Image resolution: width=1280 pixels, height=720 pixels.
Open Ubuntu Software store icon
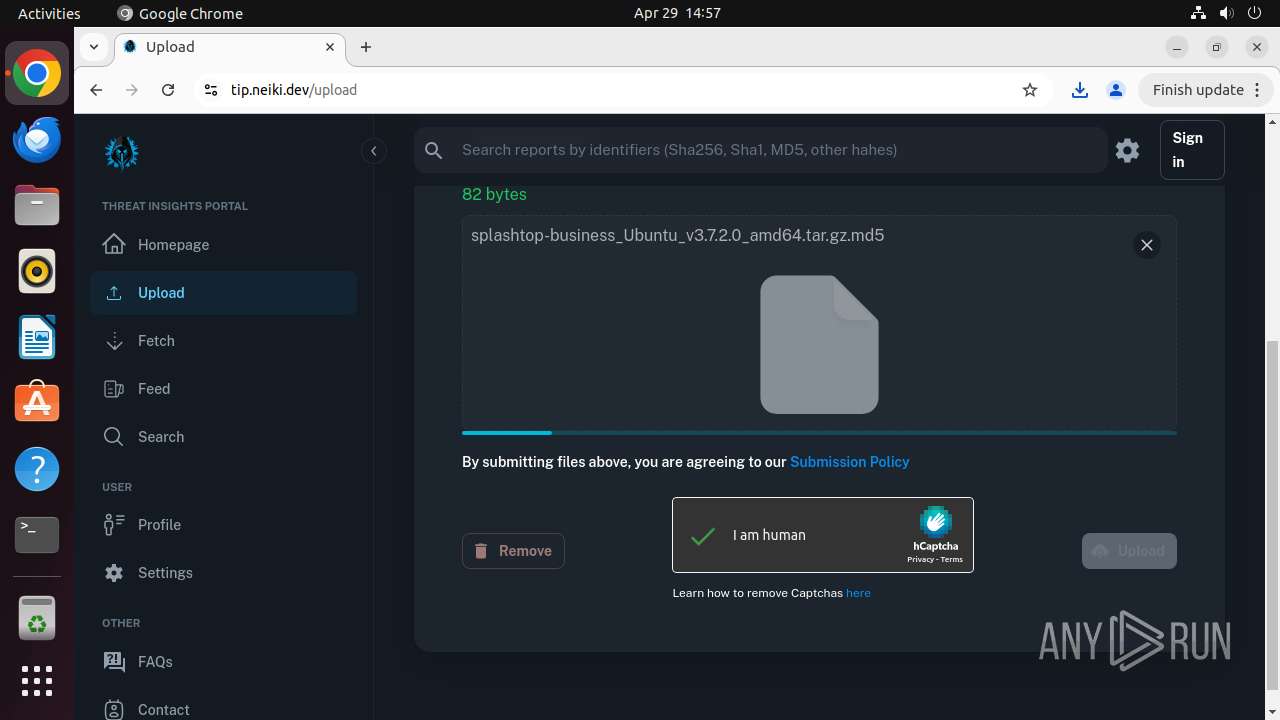pos(37,403)
